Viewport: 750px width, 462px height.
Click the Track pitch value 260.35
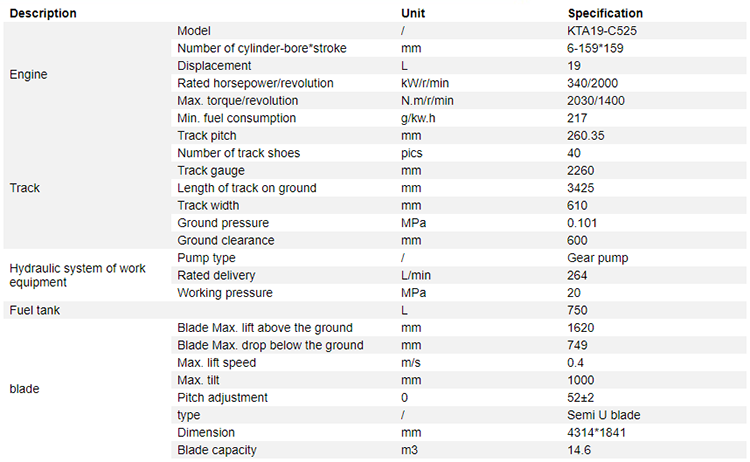pos(585,135)
